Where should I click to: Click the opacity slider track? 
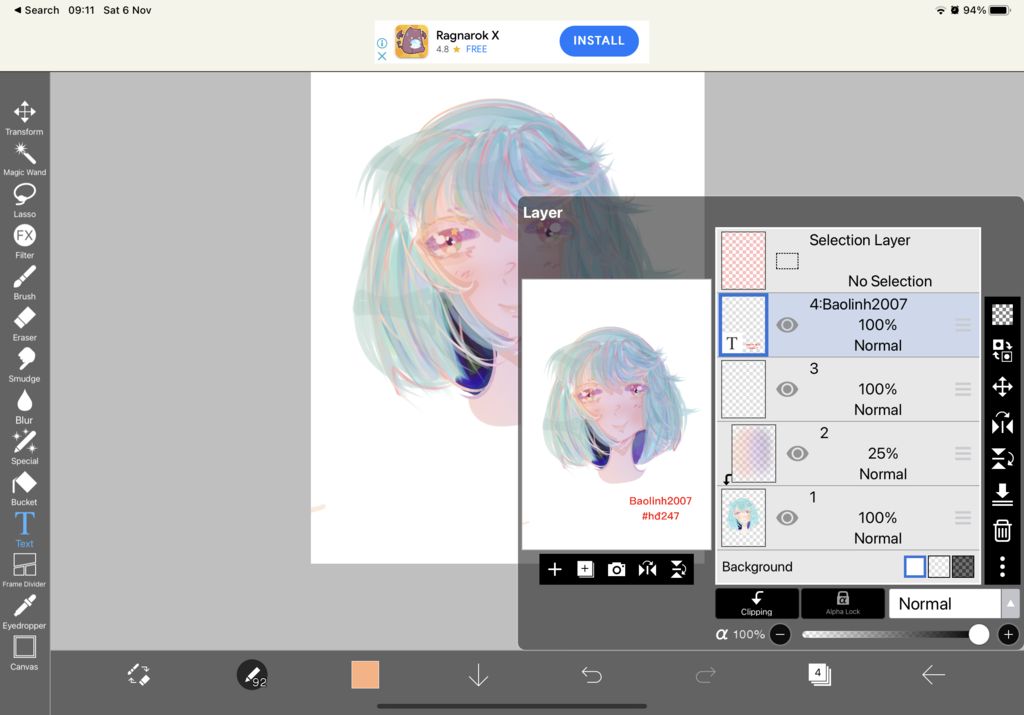tap(893, 634)
